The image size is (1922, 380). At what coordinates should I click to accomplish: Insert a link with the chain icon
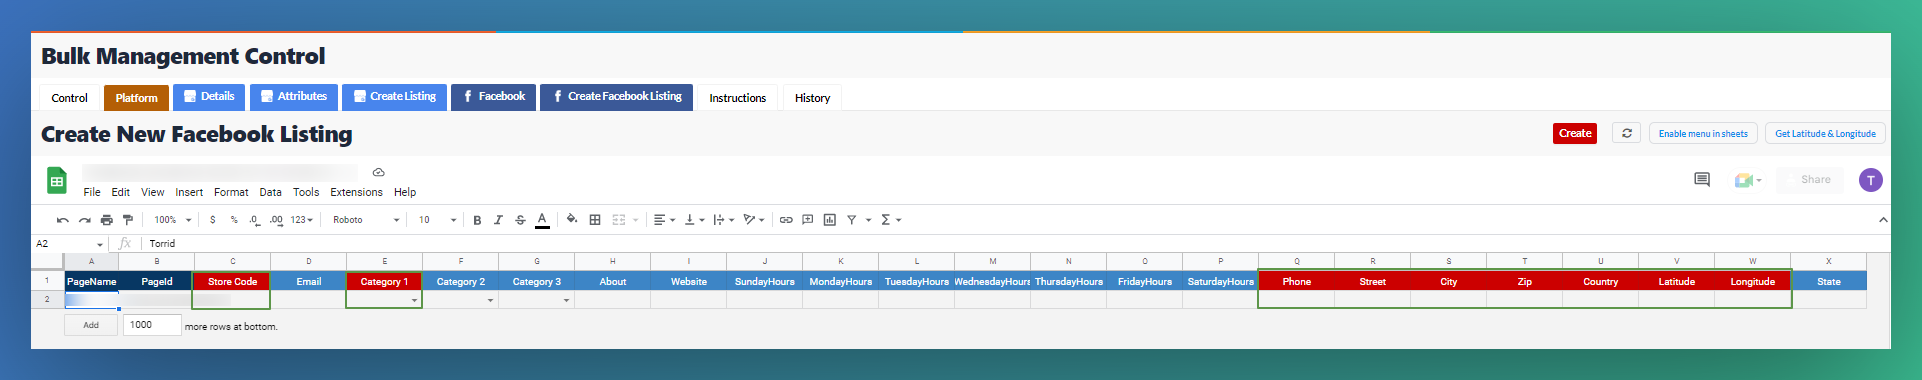coord(786,220)
